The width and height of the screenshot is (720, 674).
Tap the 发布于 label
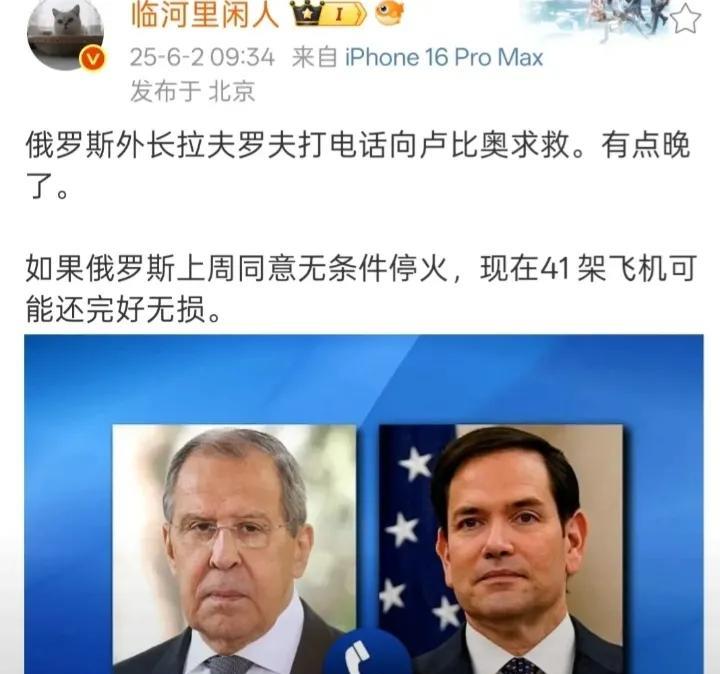click(166, 91)
